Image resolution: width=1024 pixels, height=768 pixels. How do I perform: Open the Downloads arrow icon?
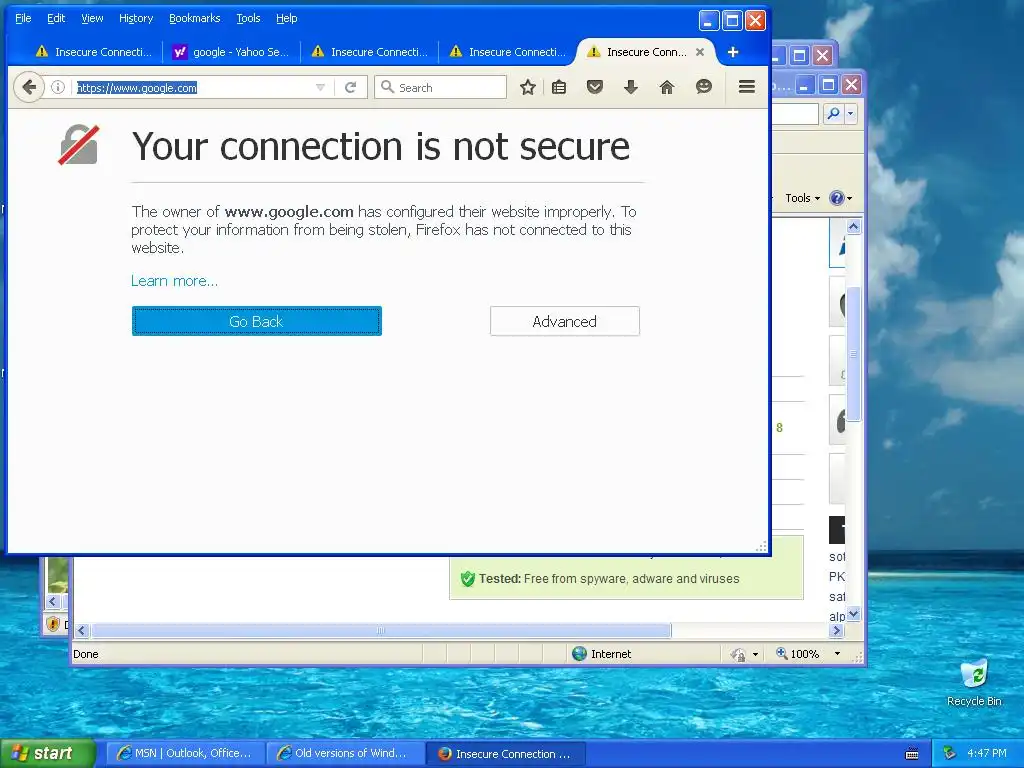click(x=630, y=87)
